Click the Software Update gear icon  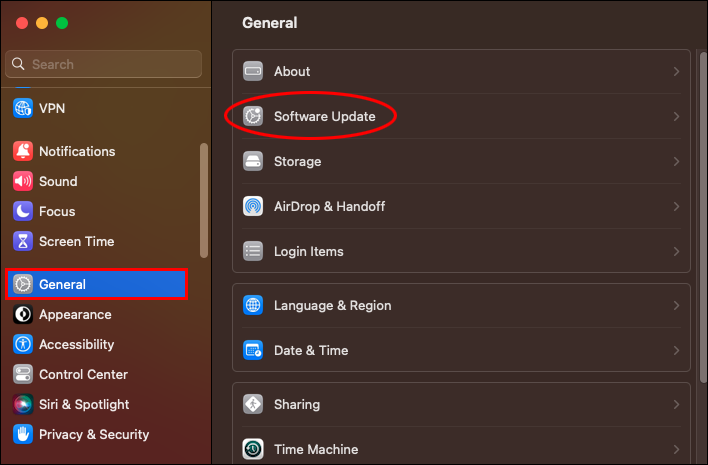pos(254,116)
